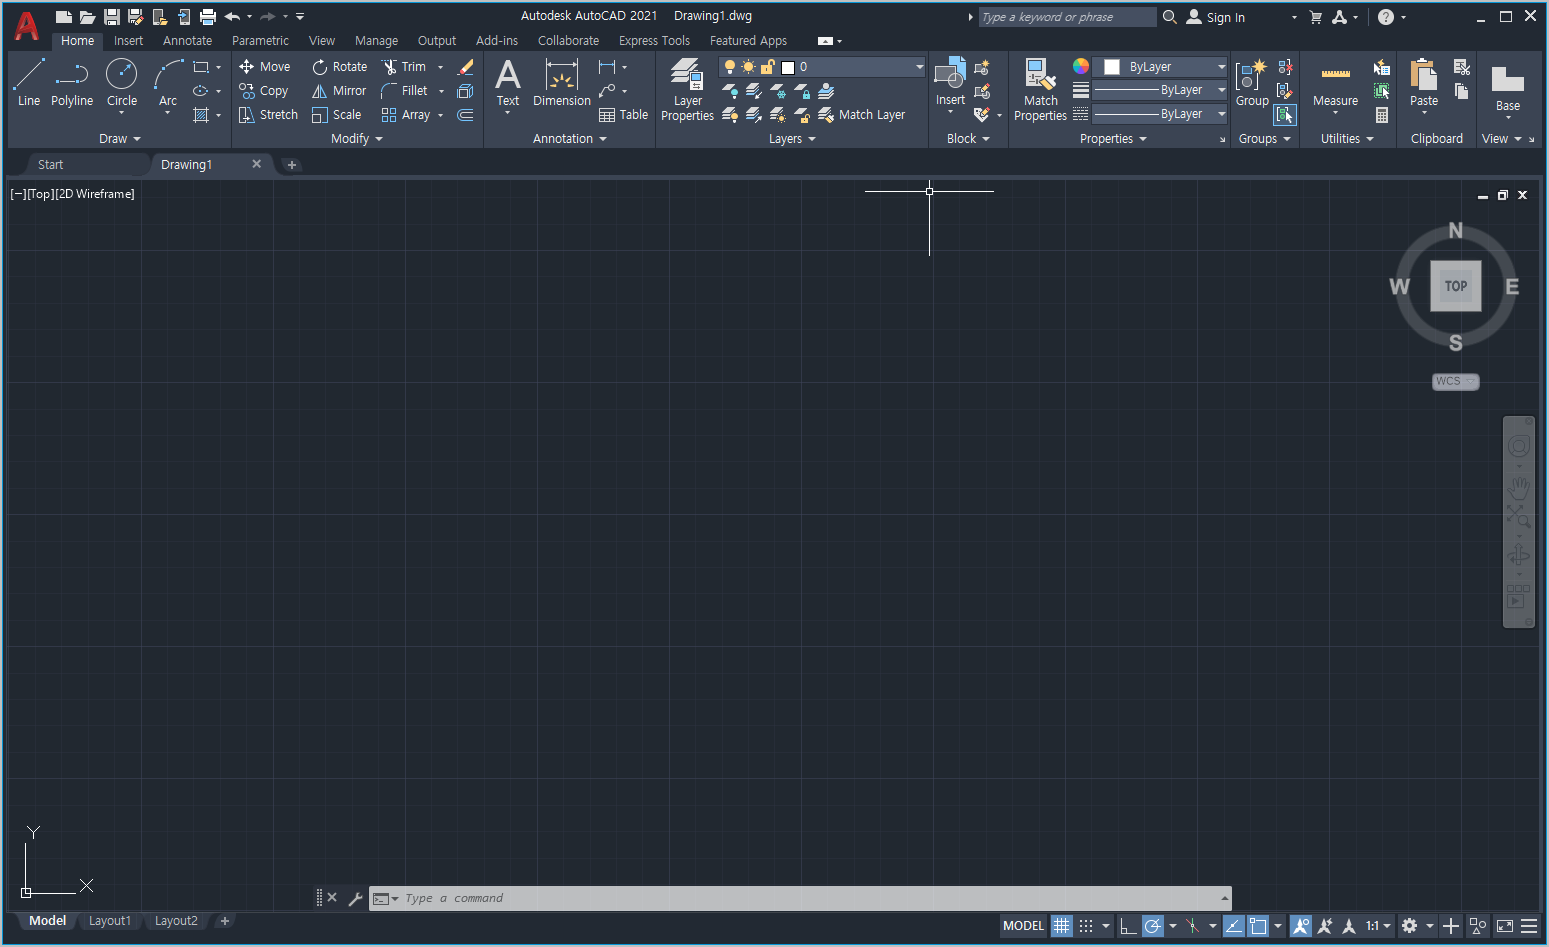Insert a Table
This screenshot has height=947, width=1549.
624,115
